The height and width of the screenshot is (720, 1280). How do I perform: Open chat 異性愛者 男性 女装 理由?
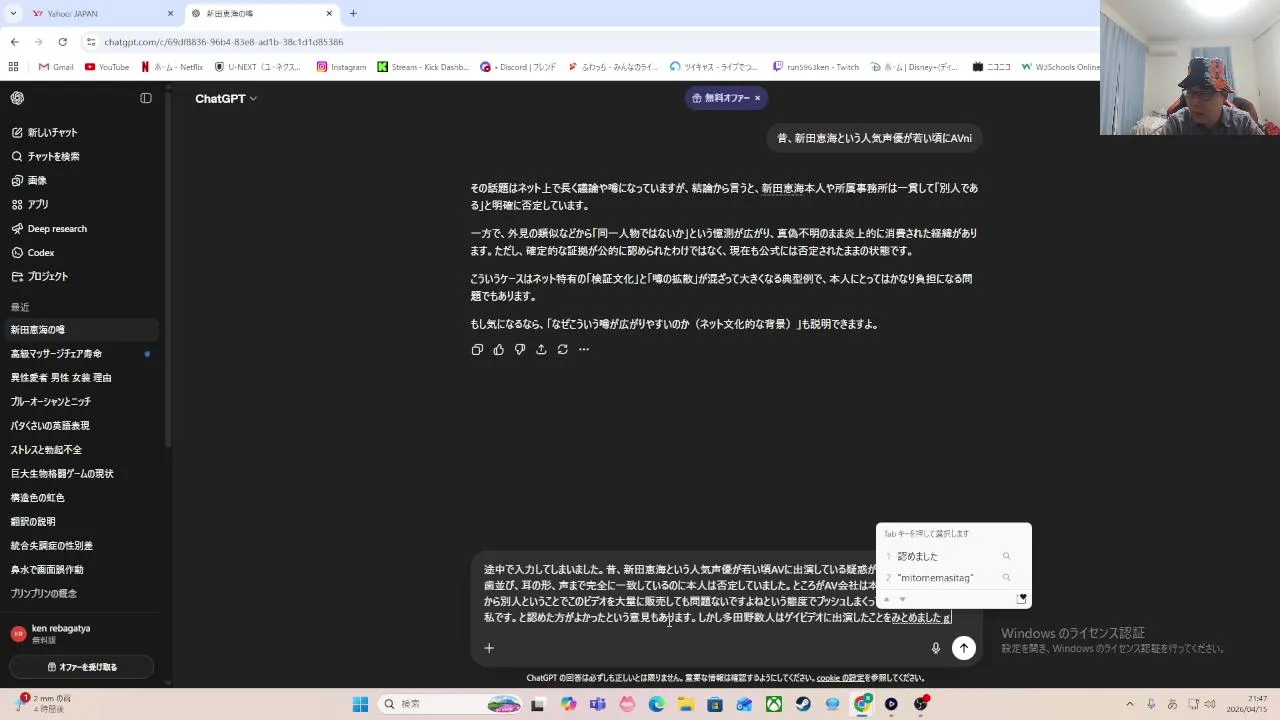[80, 378]
